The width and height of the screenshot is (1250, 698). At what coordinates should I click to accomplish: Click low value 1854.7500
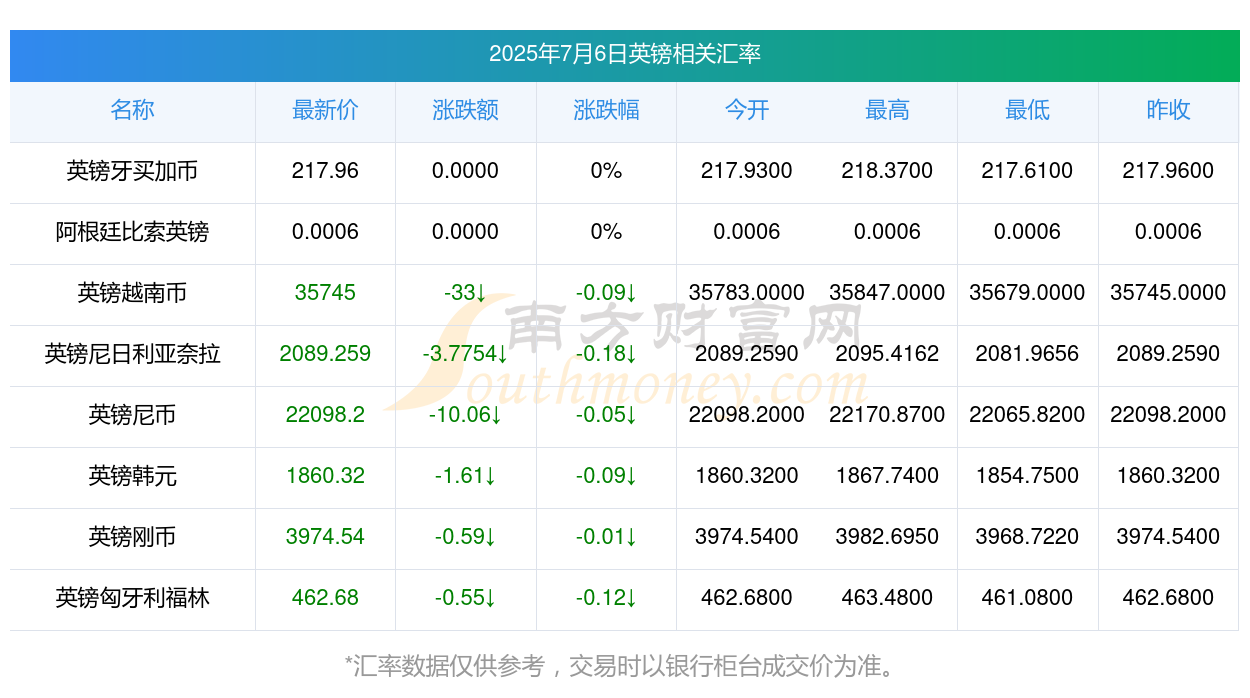[1027, 476]
